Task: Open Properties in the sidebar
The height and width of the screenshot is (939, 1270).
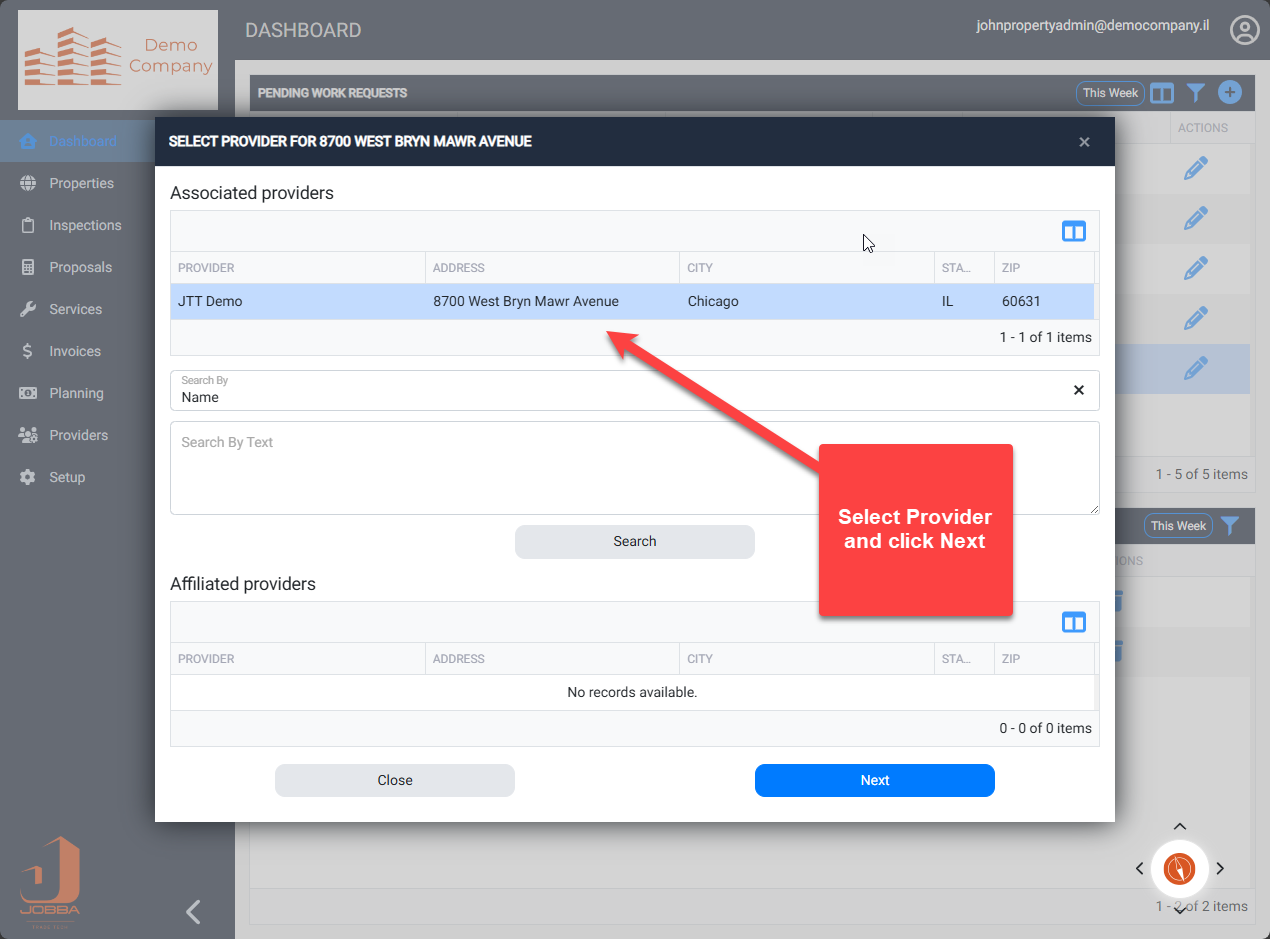Action: 81,183
